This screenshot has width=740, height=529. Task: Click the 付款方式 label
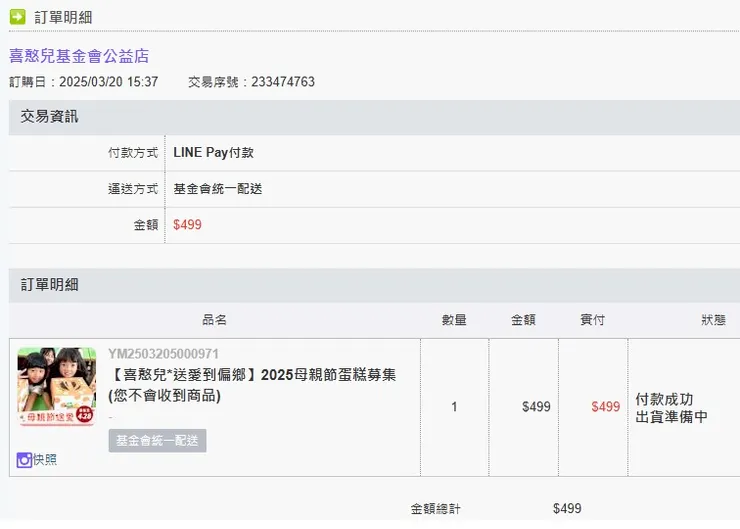[x=133, y=152]
